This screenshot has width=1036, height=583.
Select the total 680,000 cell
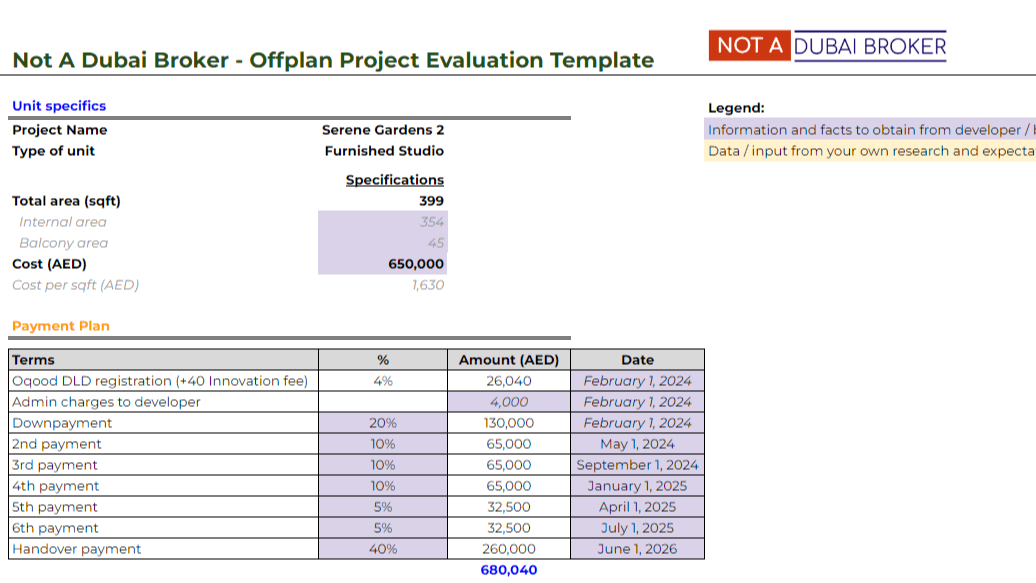click(509, 570)
